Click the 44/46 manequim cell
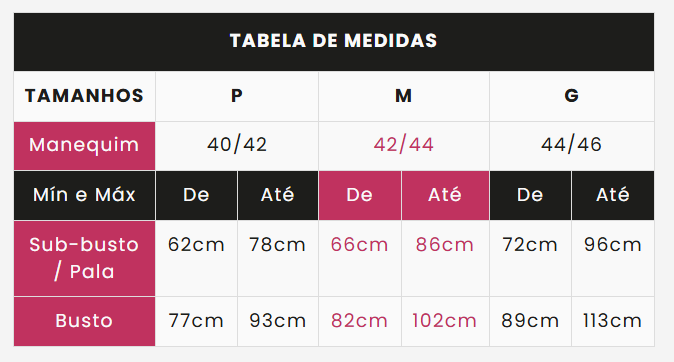This screenshot has height=362, width=674. (572, 146)
